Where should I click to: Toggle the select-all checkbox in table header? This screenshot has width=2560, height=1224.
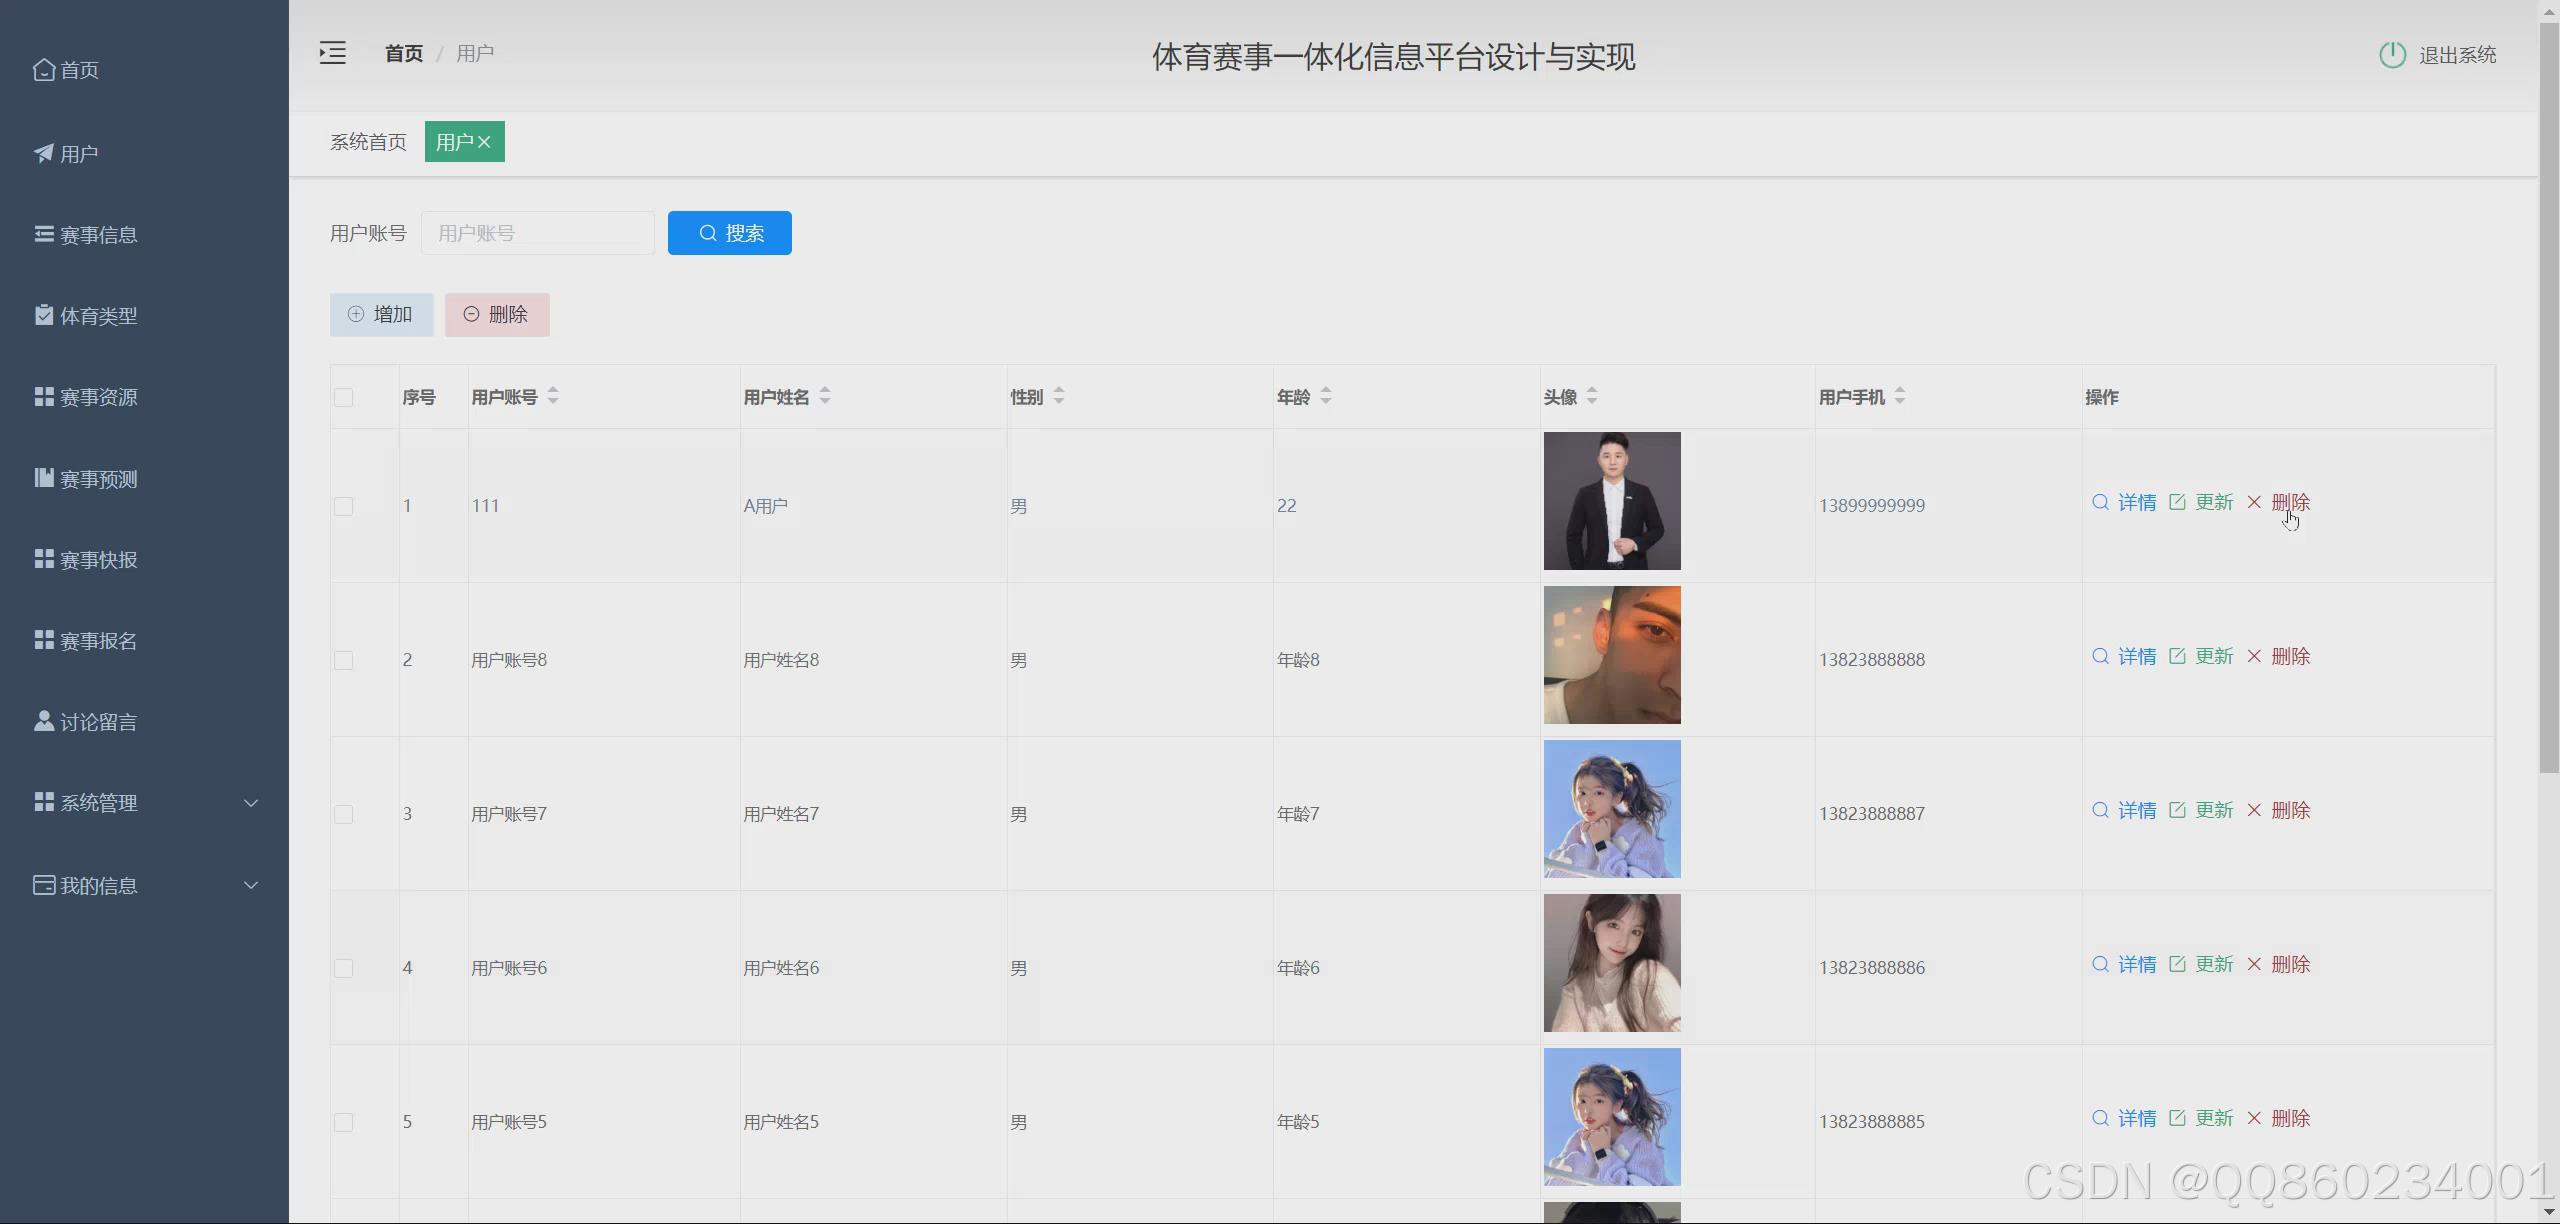point(343,397)
